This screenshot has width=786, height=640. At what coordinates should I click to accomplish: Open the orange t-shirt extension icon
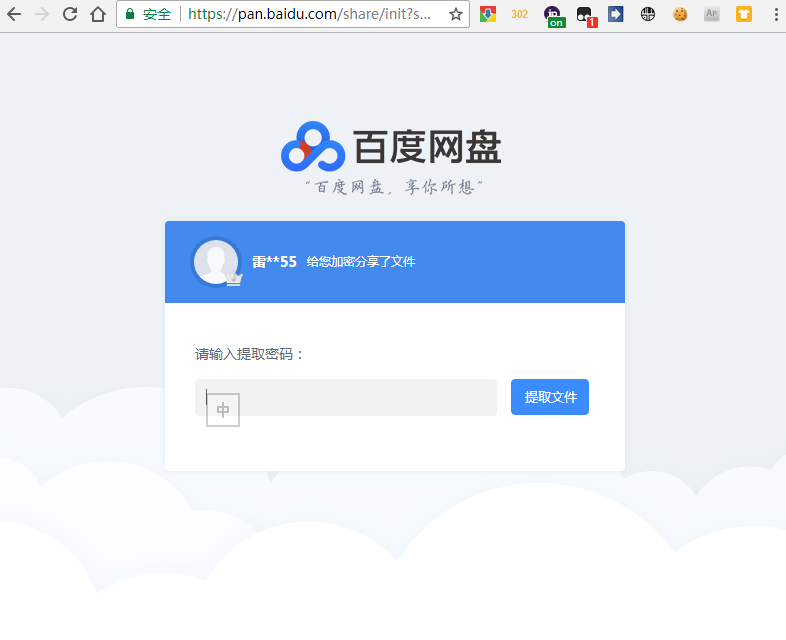pos(743,14)
